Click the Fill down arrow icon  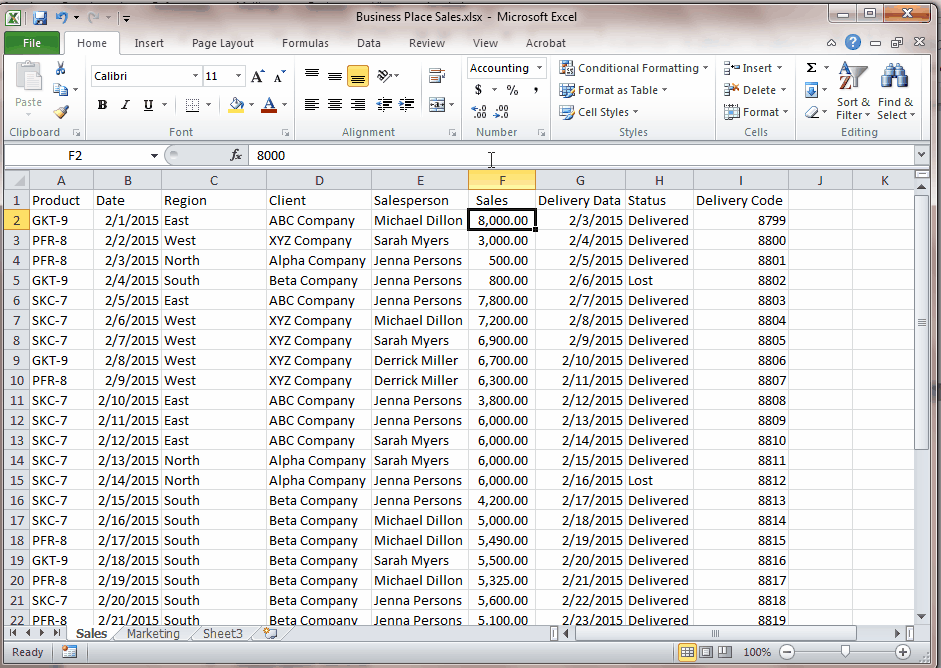[x=811, y=90]
